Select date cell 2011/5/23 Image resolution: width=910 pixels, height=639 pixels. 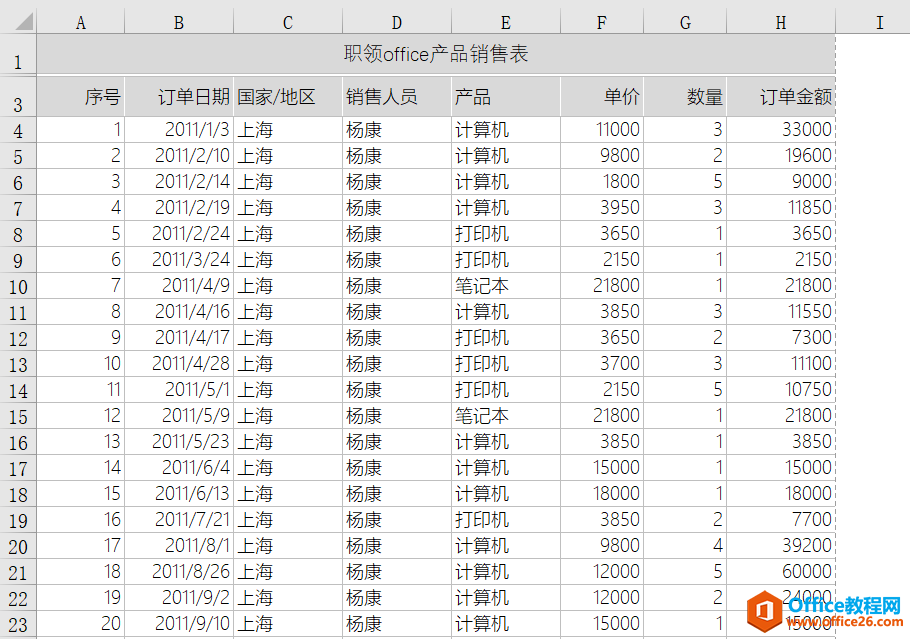click(179, 442)
